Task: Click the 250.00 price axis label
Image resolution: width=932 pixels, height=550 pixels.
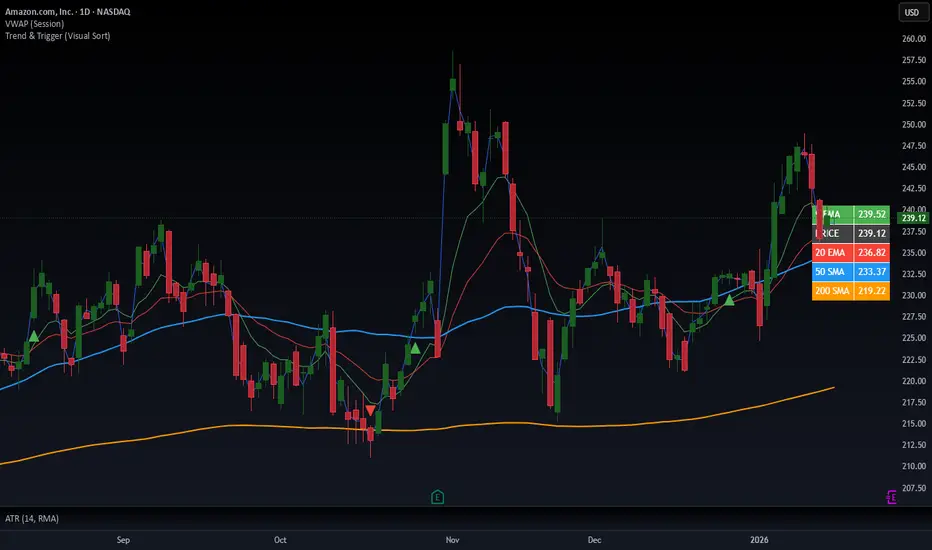Action: tap(914, 124)
